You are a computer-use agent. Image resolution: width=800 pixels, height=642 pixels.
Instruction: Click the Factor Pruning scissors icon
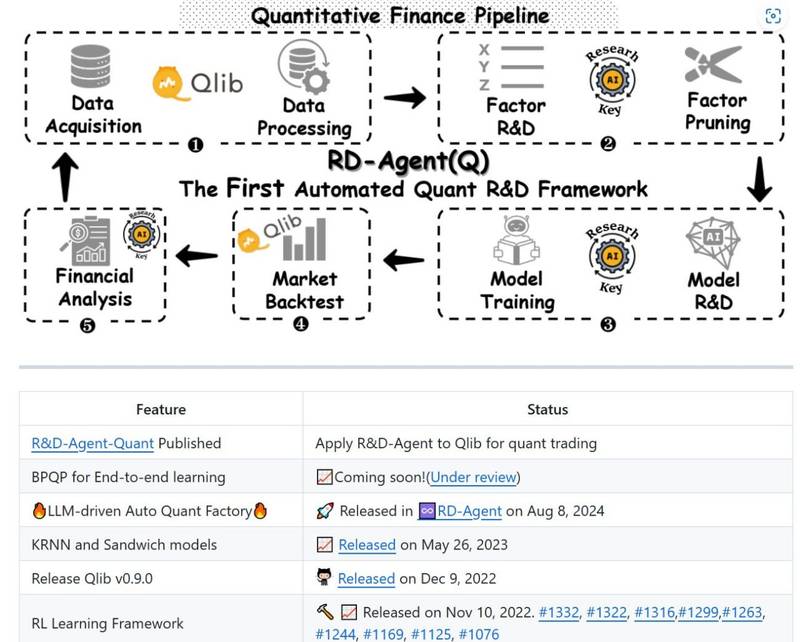pyautogui.click(x=713, y=64)
